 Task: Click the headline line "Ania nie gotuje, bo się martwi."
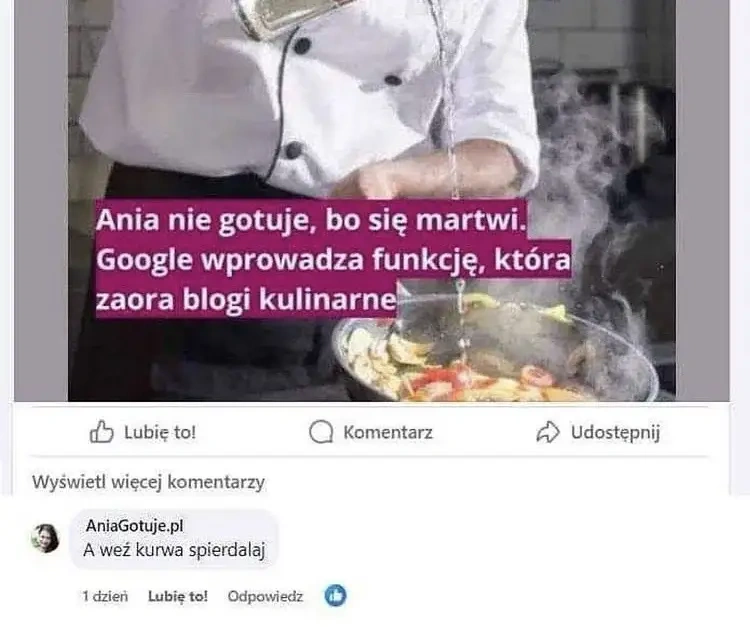pyautogui.click(x=310, y=221)
